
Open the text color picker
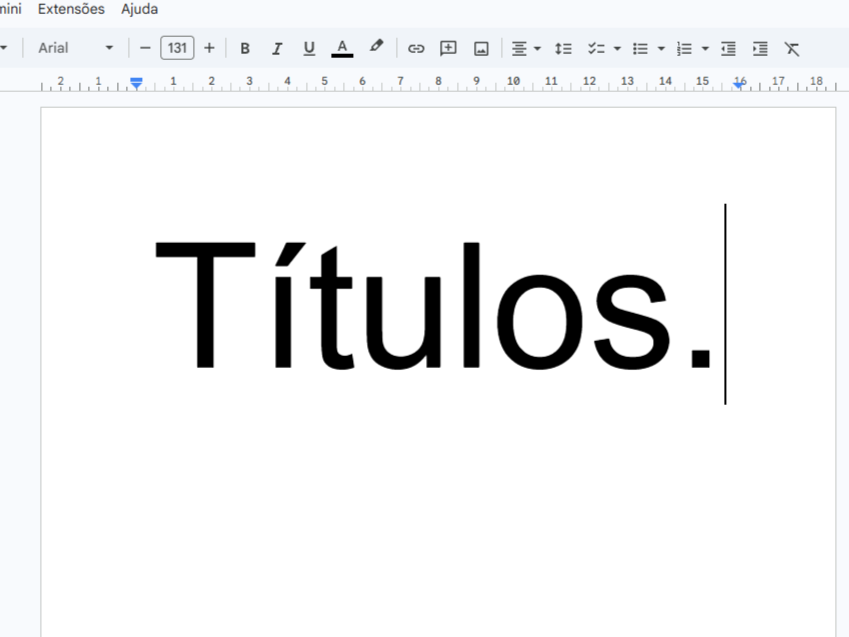(342, 49)
